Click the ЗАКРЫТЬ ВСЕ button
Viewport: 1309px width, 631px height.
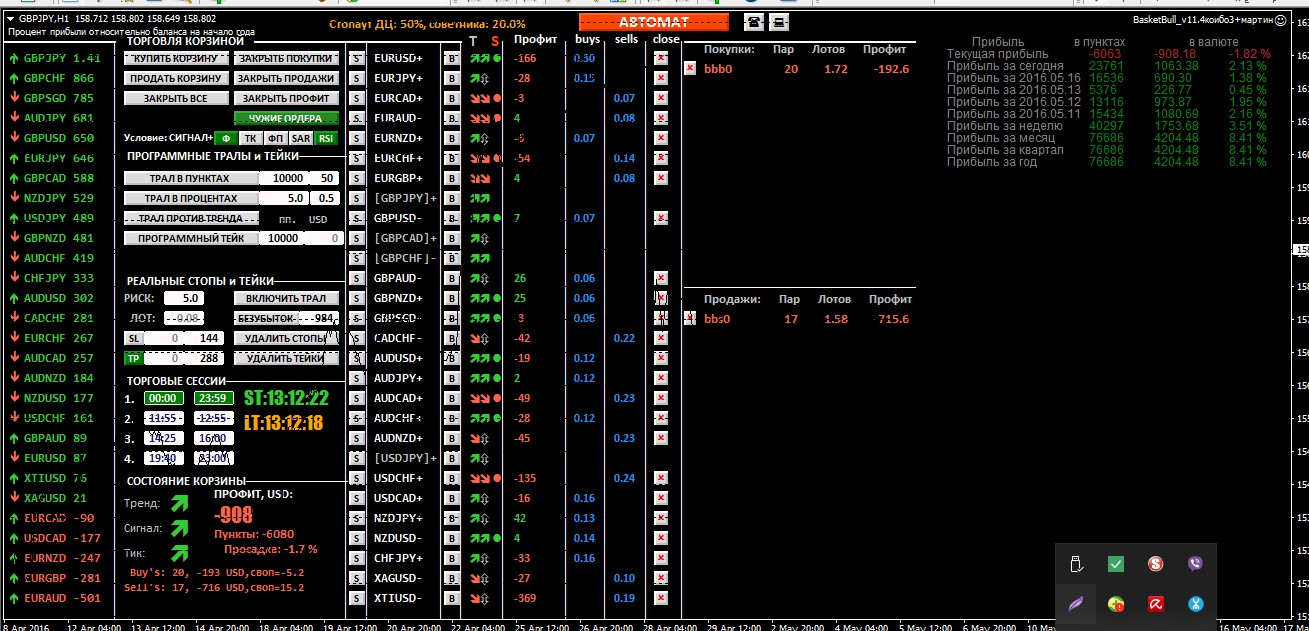(x=176, y=99)
